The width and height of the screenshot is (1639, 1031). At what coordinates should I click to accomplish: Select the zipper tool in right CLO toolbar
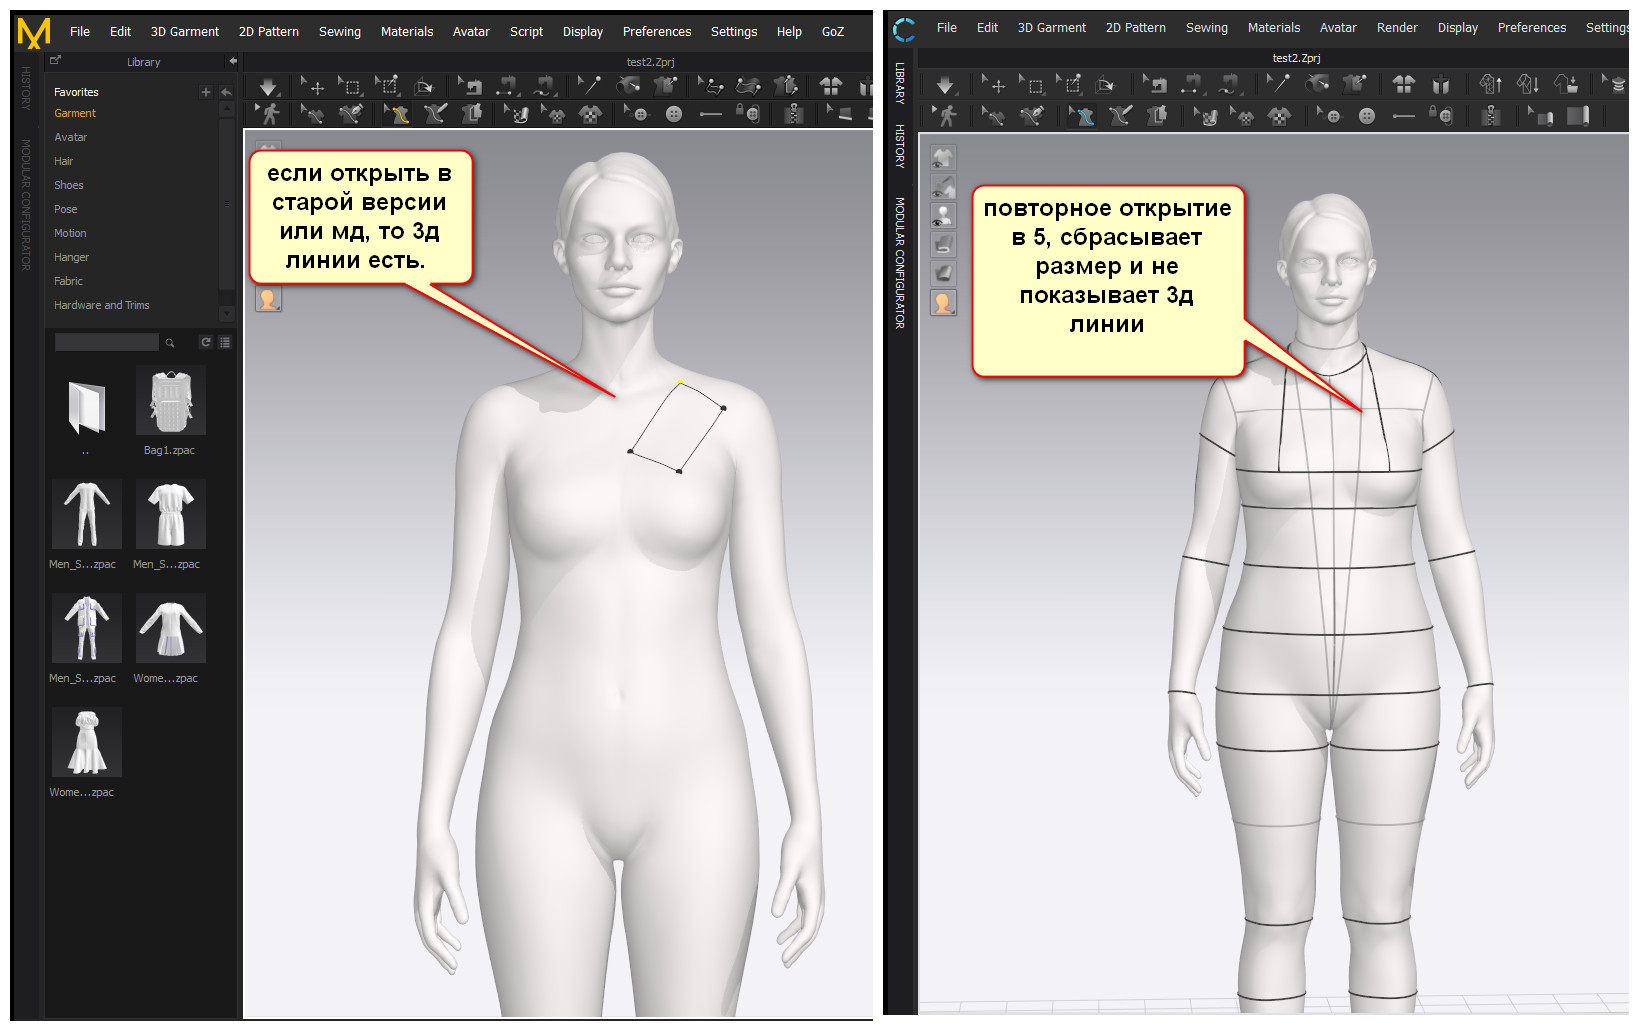click(x=1491, y=116)
